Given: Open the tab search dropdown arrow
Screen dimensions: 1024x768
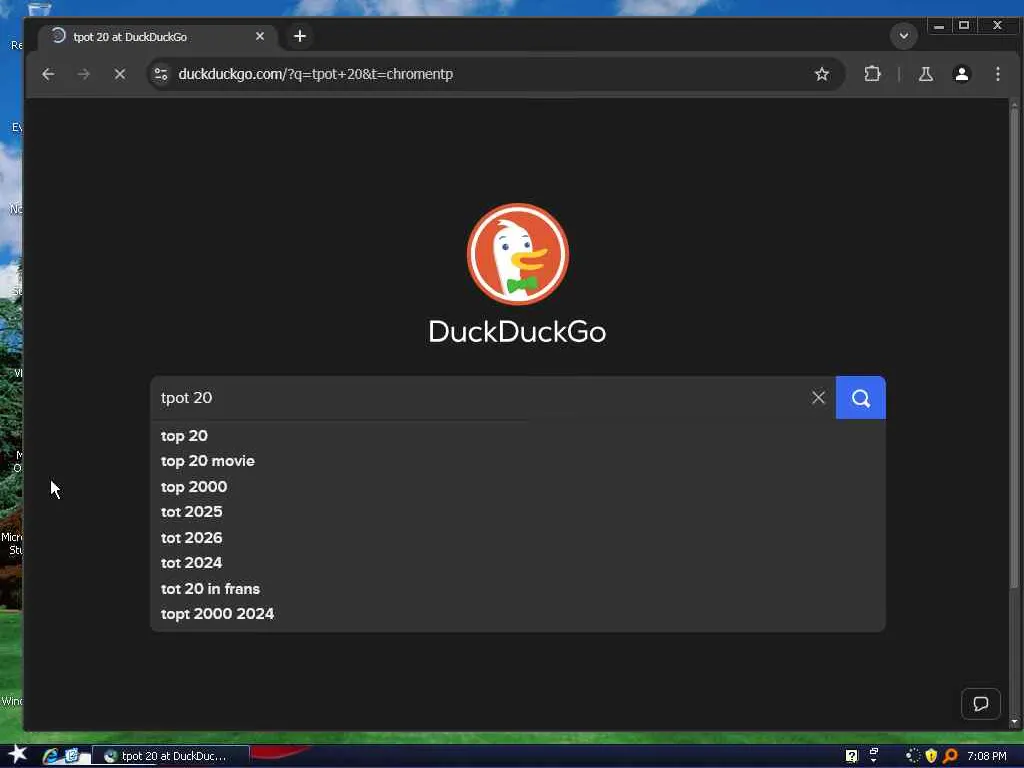Looking at the screenshot, I should click(x=904, y=36).
